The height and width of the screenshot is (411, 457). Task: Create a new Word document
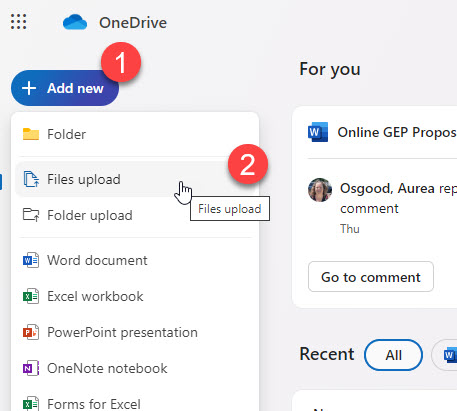click(x=135, y=260)
